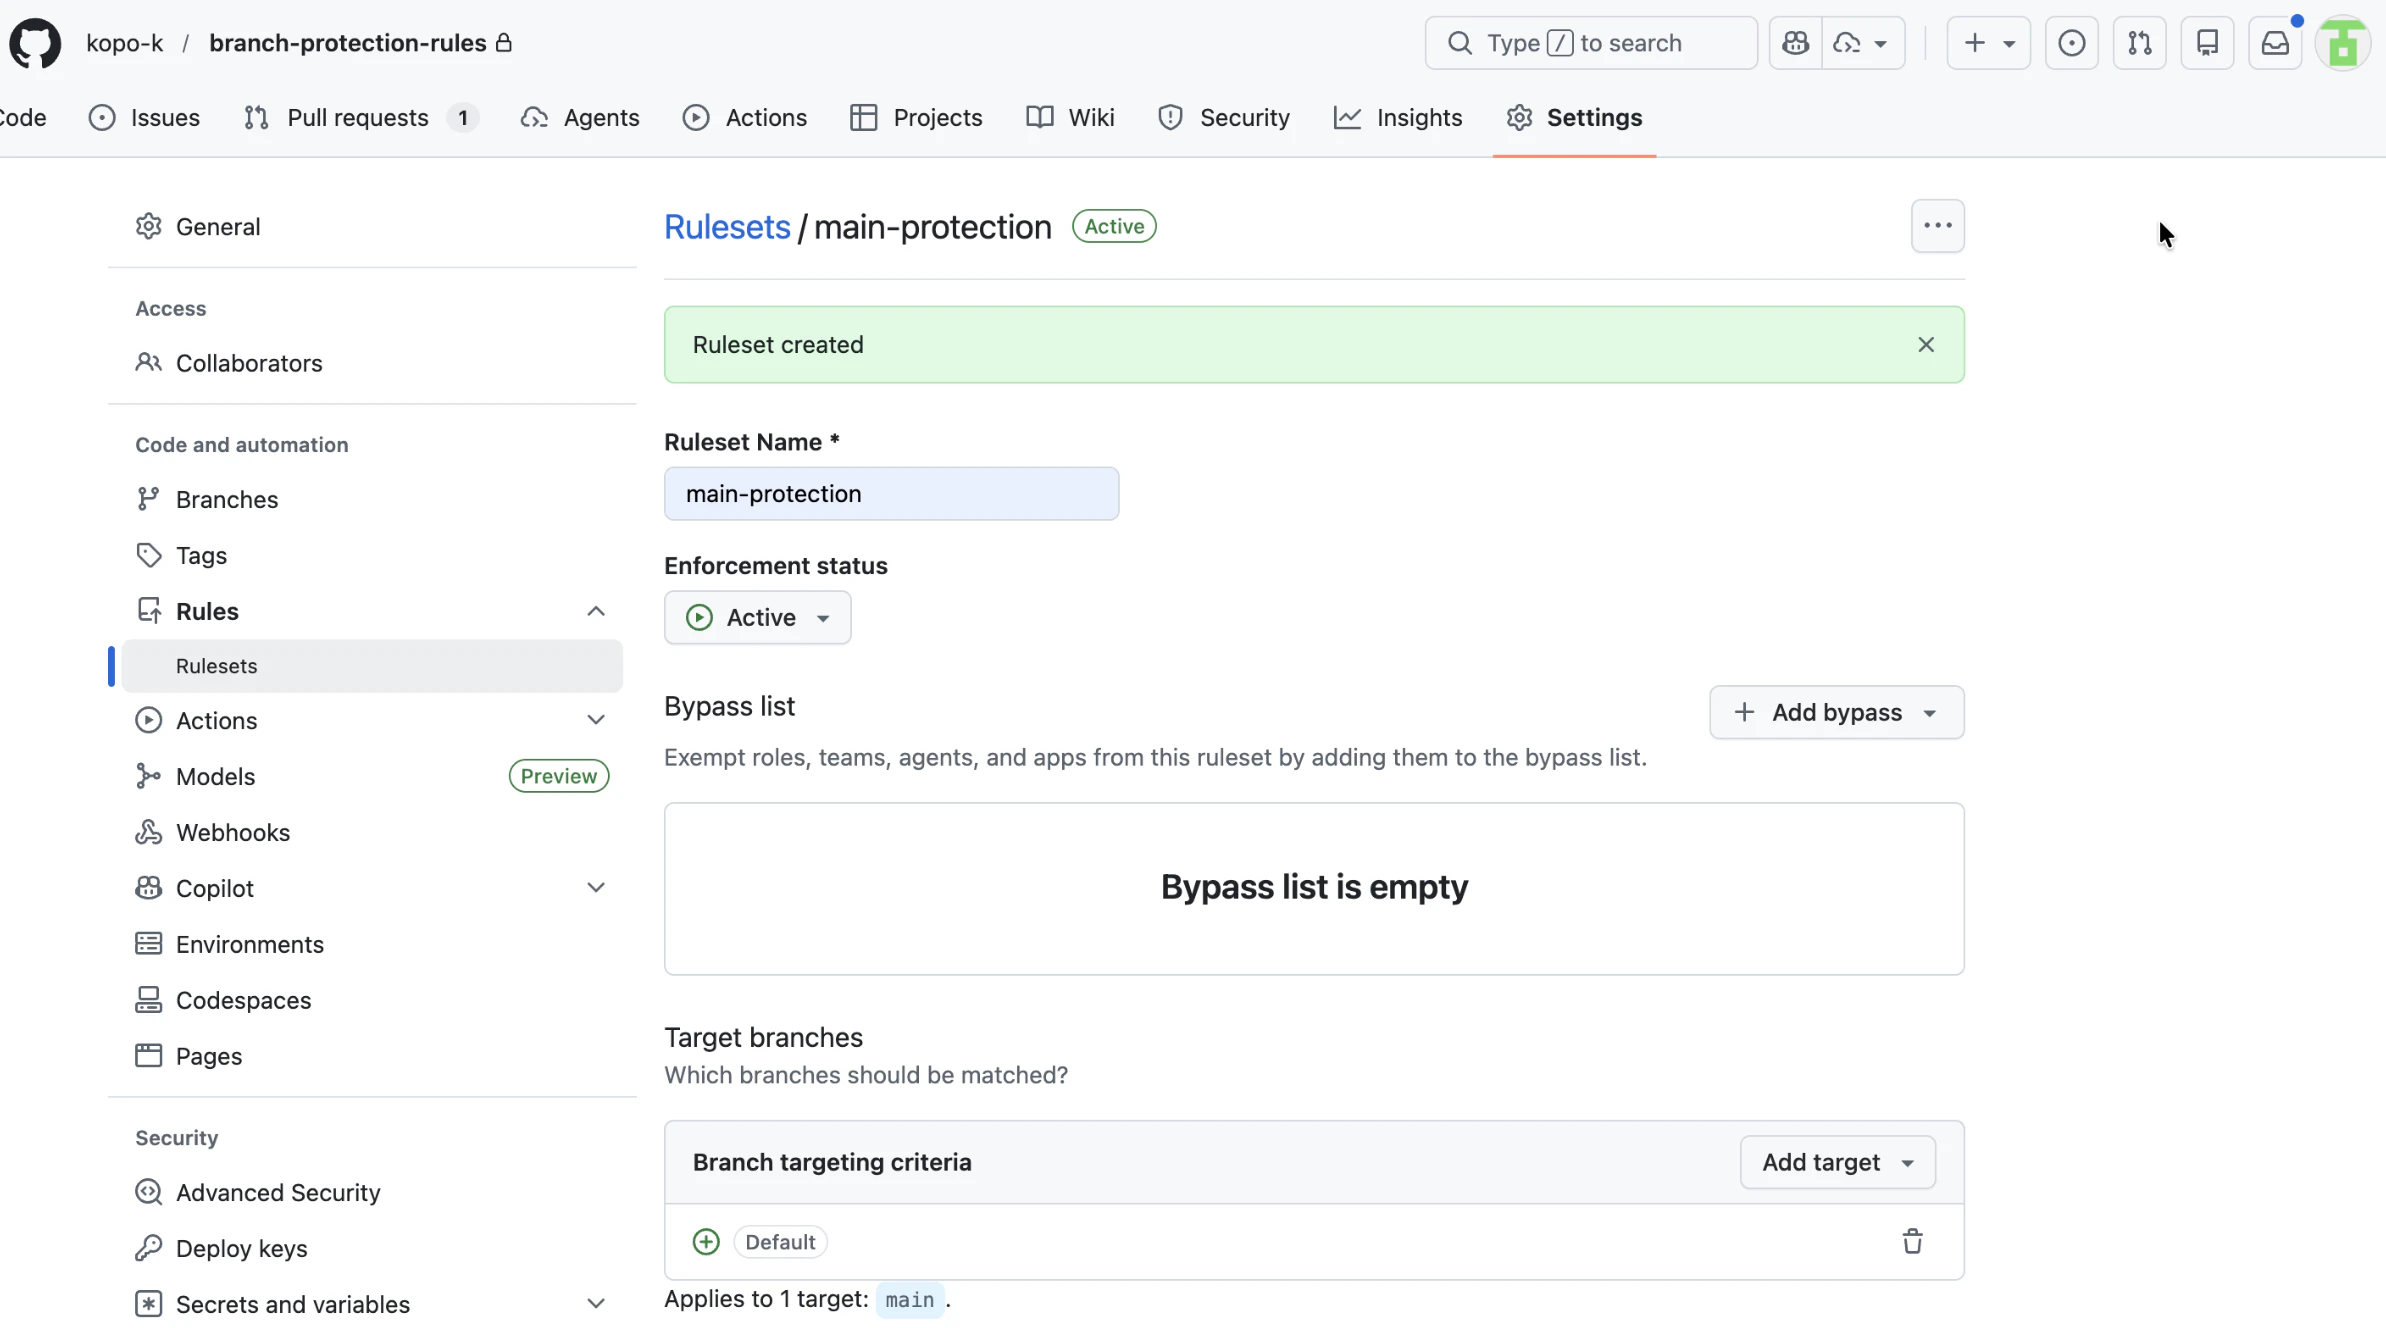Open Enforcement status Active dropdown
Viewport: 2386px width, 1328px height.
757,617
